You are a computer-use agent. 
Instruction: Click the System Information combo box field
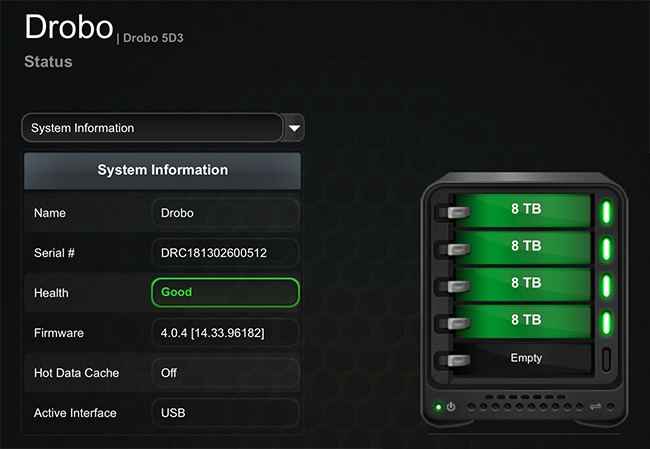coord(153,128)
